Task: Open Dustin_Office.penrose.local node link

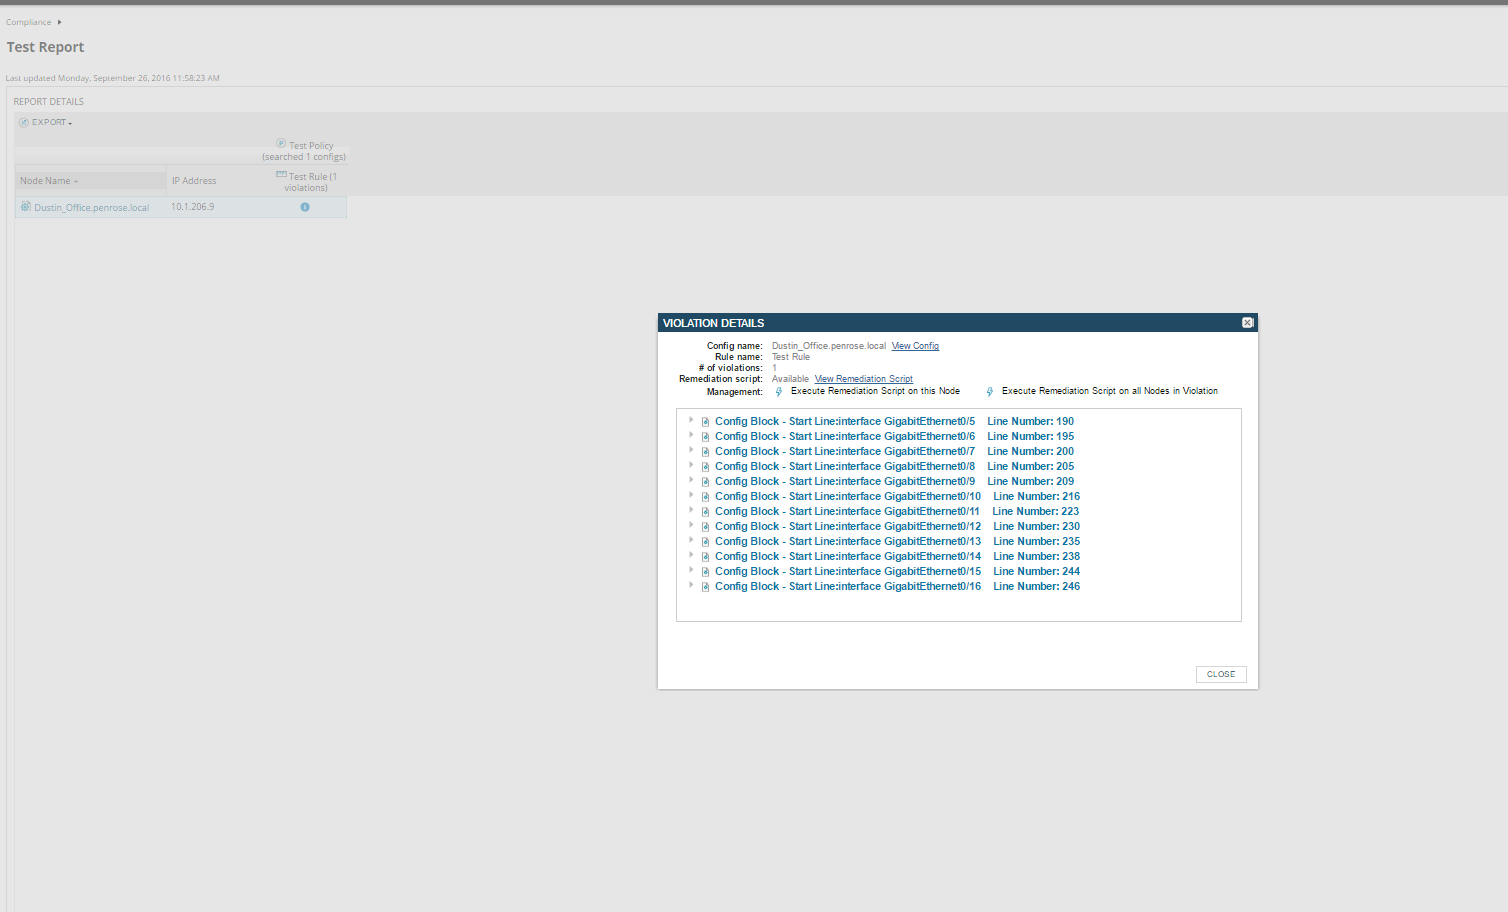Action: tap(92, 208)
